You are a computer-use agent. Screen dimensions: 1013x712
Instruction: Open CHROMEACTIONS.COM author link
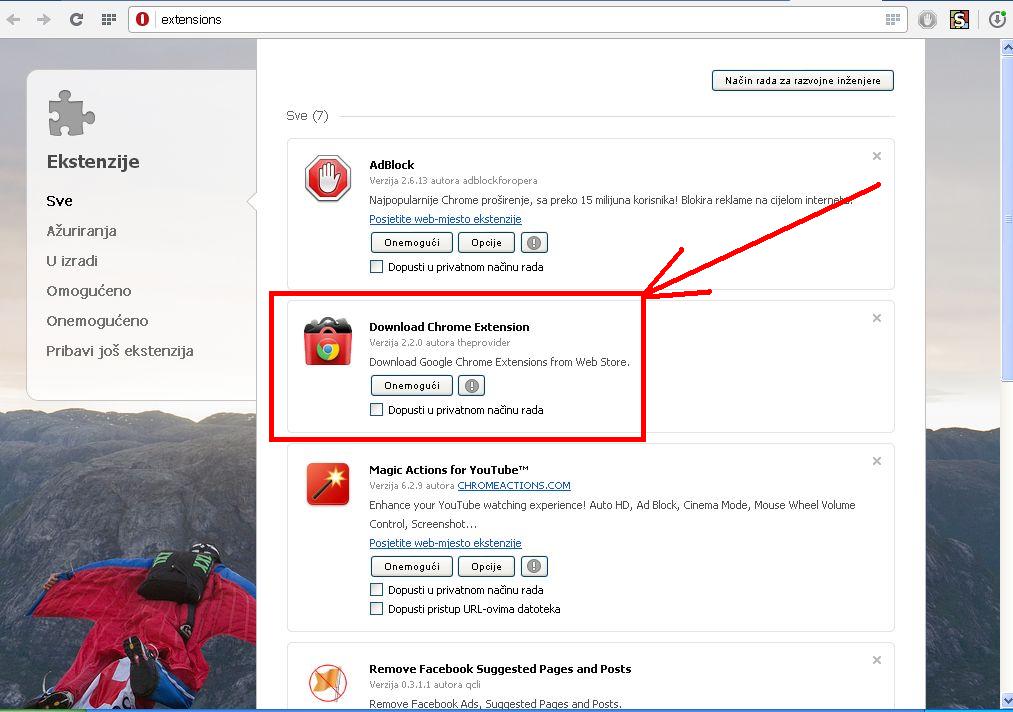click(x=514, y=485)
